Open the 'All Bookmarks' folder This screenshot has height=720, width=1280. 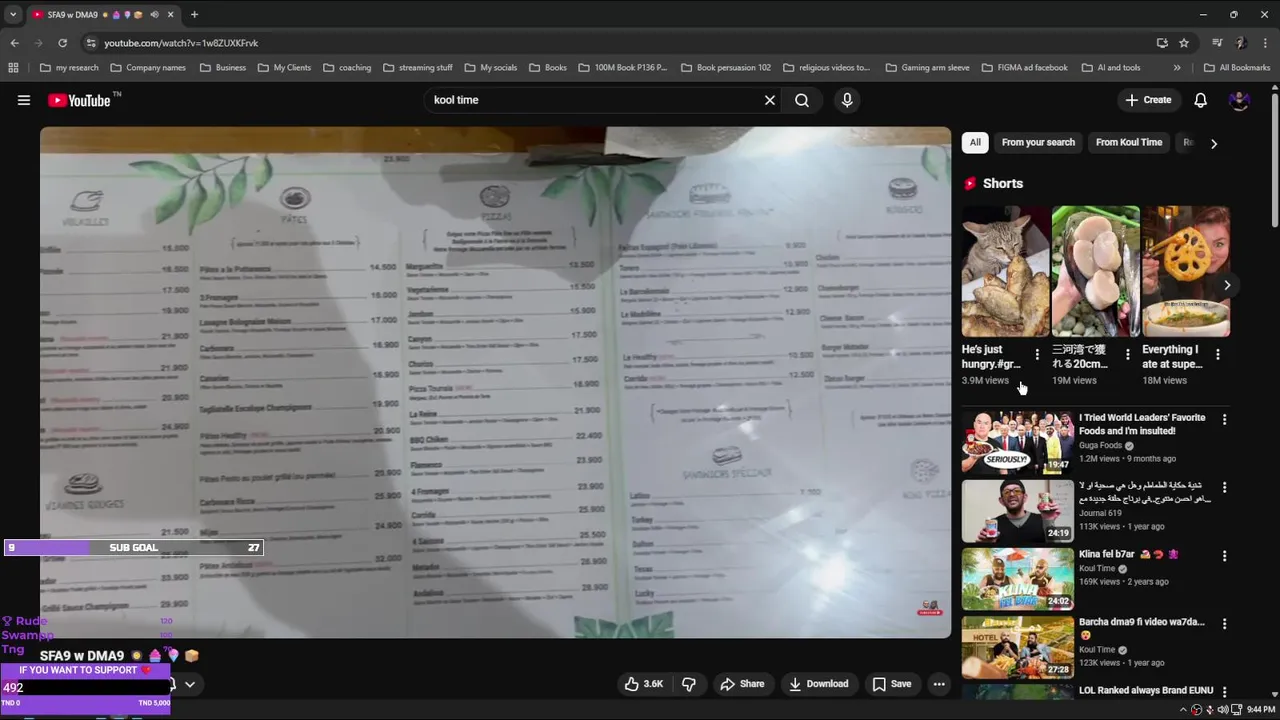pos(1237,67)
